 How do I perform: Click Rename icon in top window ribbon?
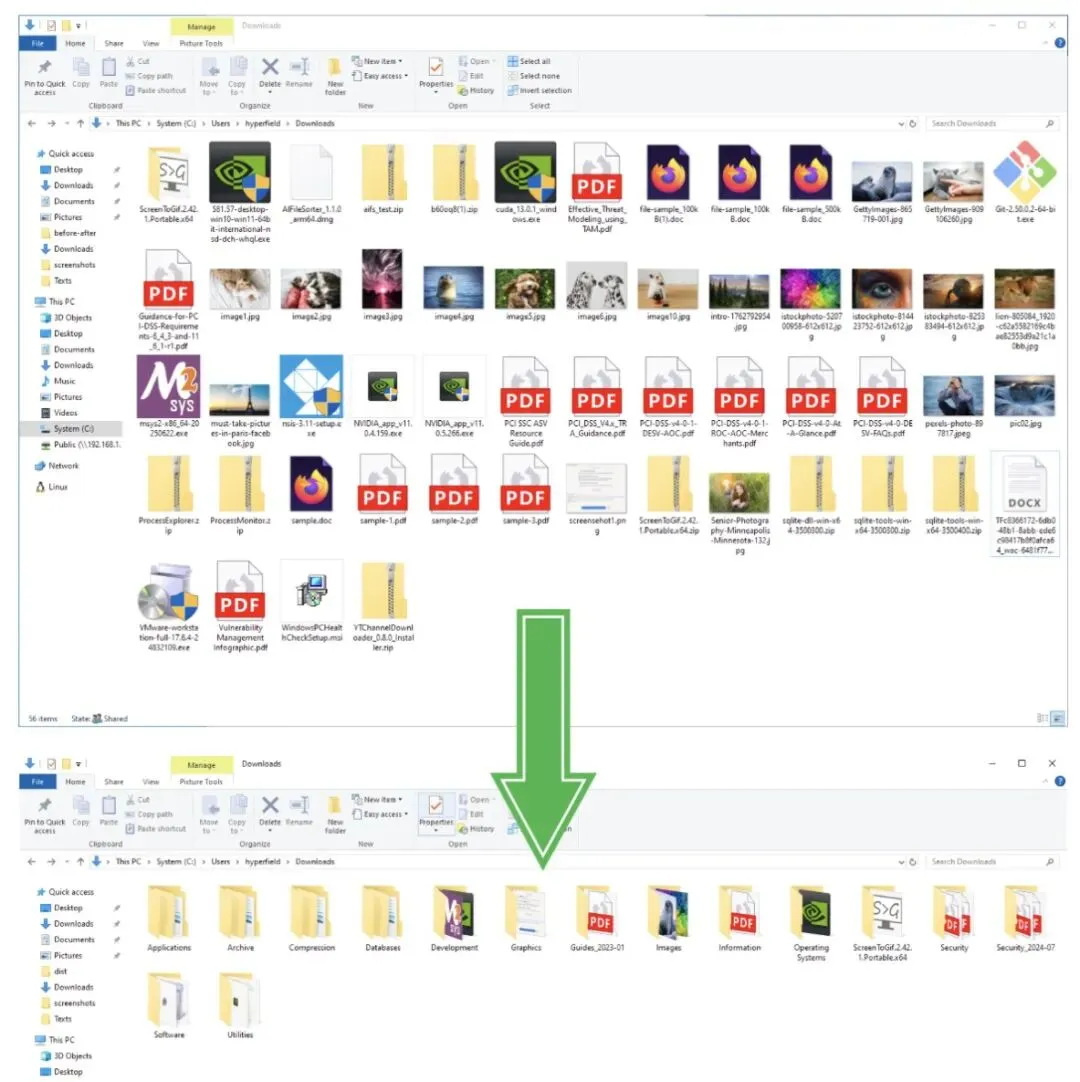tap(300, 67)
